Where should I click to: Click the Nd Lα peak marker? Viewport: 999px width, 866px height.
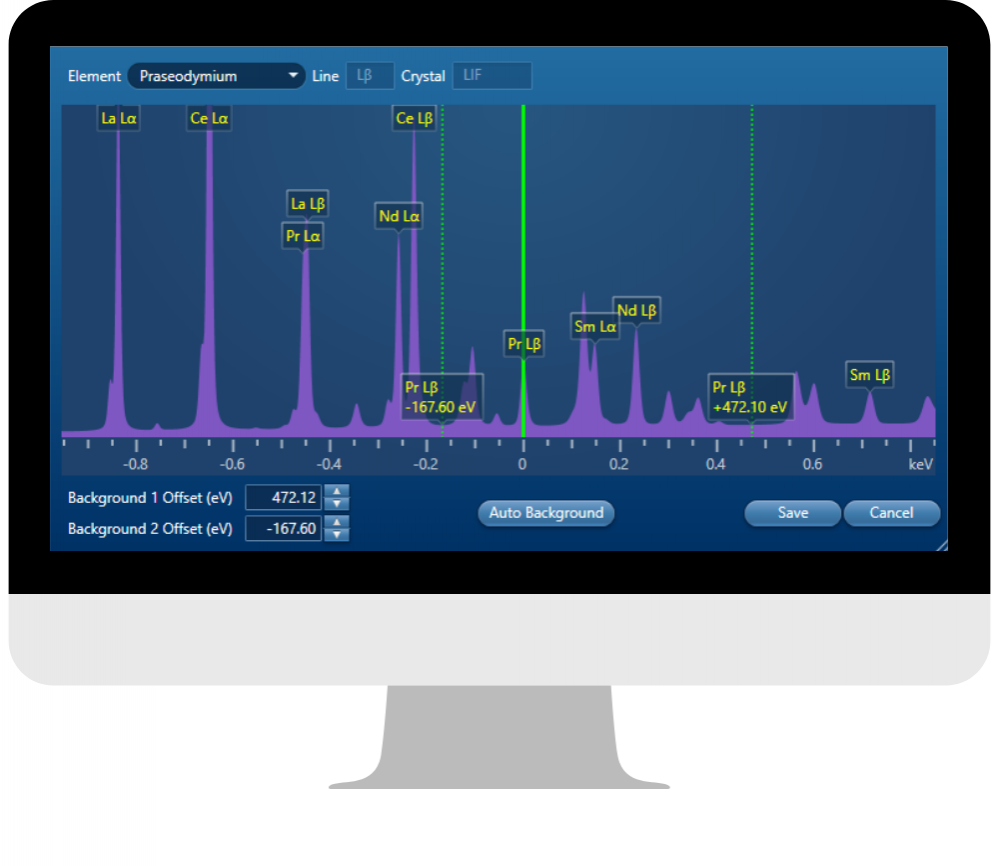[399, 215]
